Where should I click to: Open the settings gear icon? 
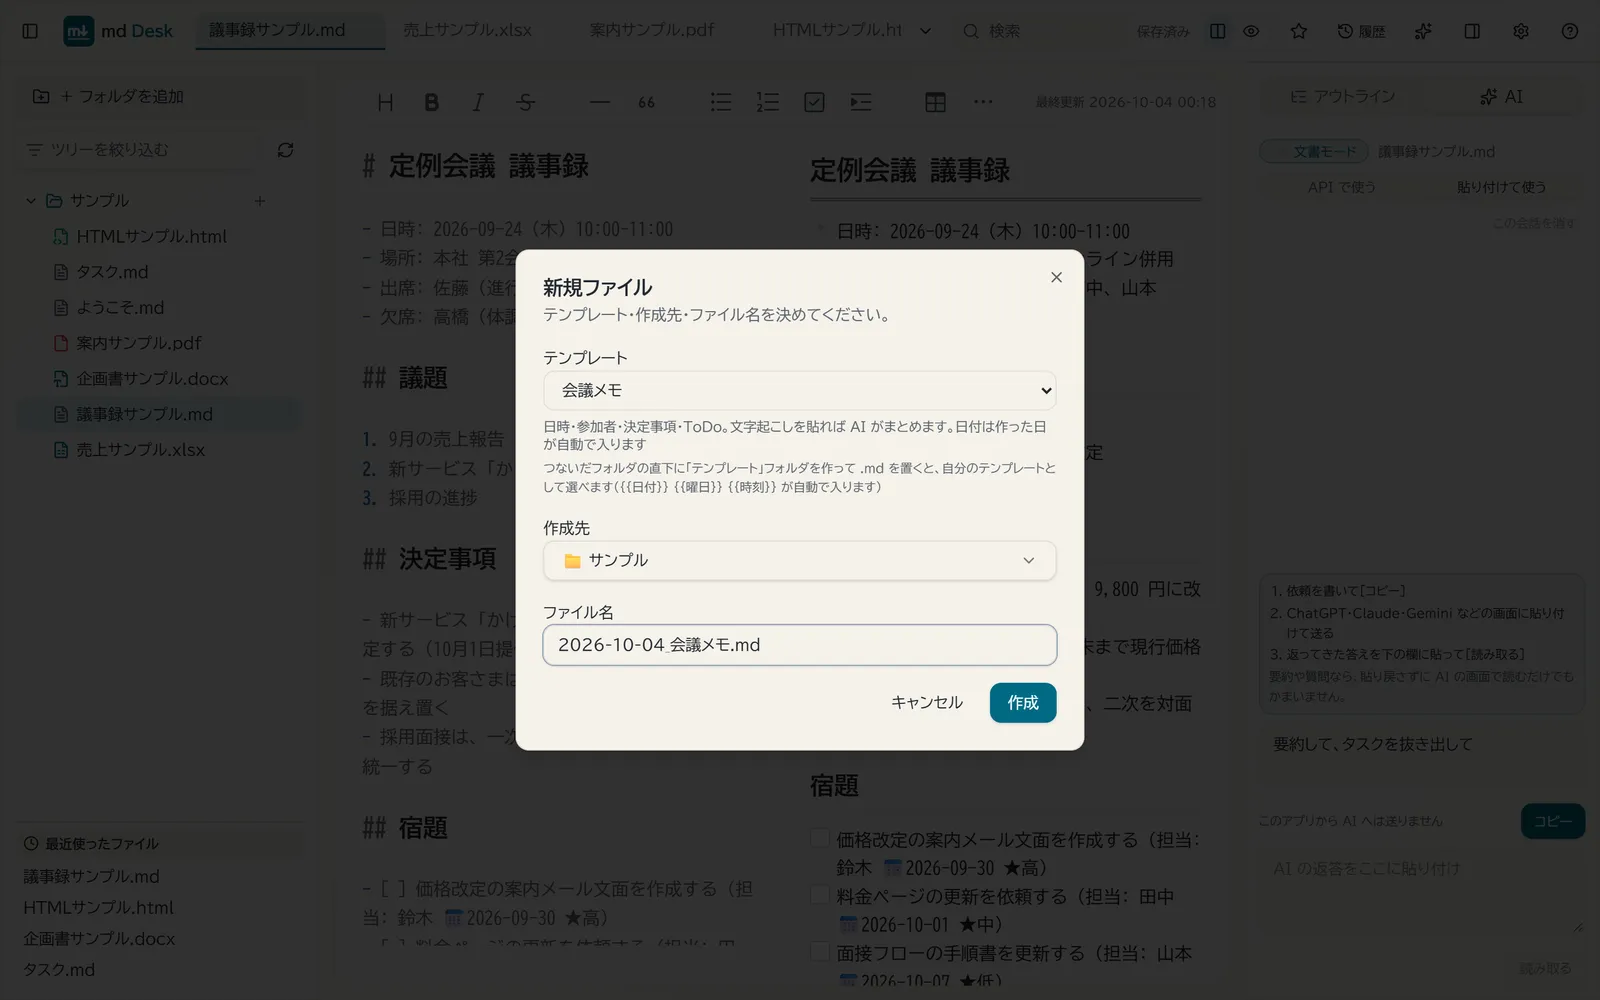pos(1521,31)
